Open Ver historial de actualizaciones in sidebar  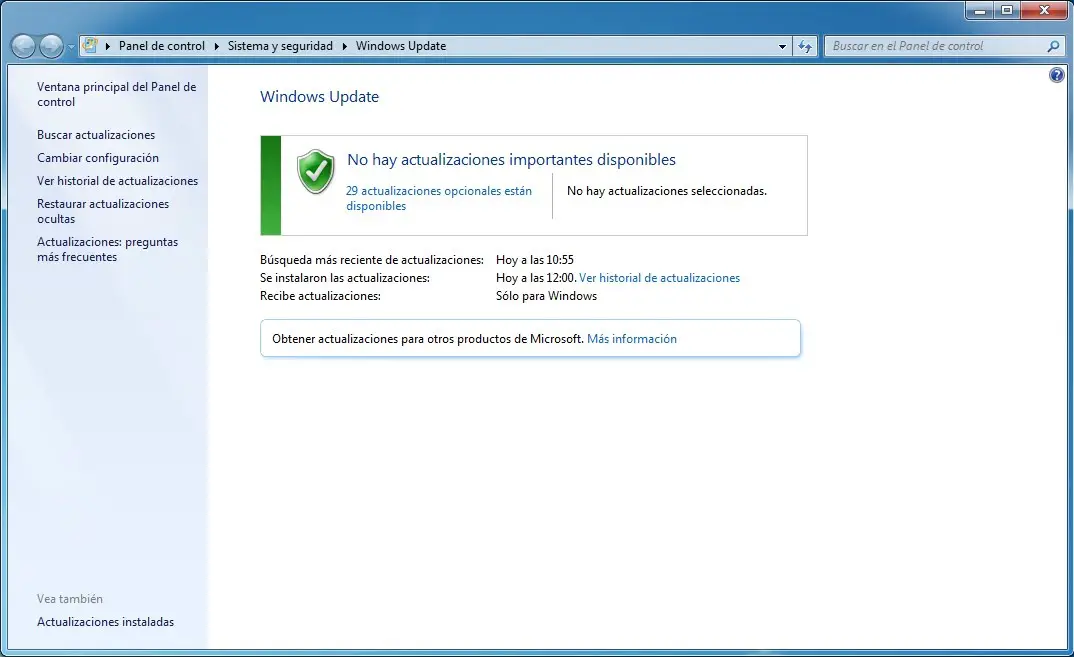click(117, 181)
